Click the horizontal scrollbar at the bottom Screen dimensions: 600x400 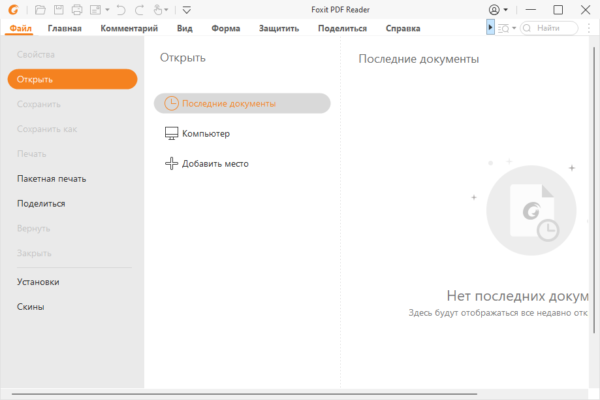pos(244,394)
